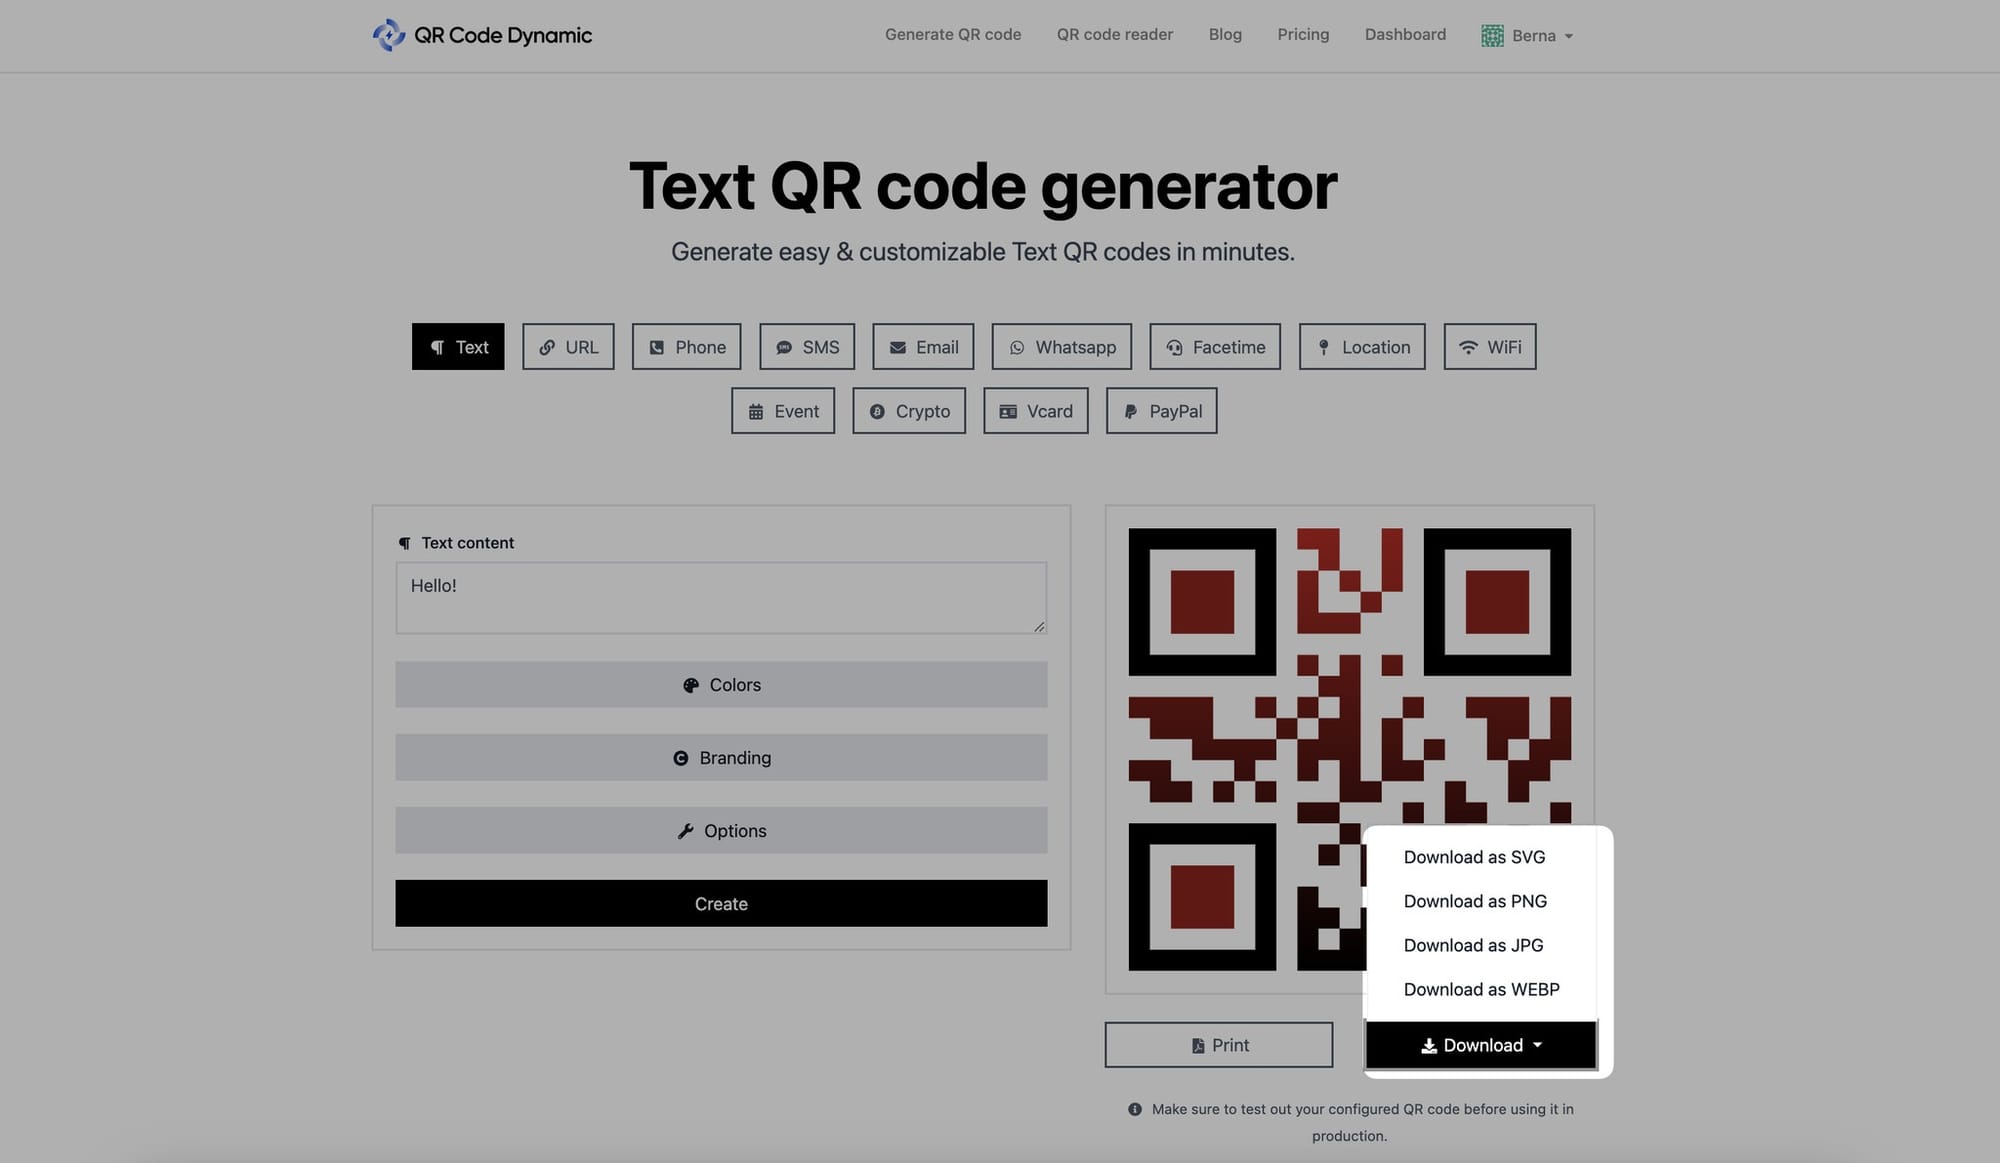Open the Download format dropdown

1480,1044
